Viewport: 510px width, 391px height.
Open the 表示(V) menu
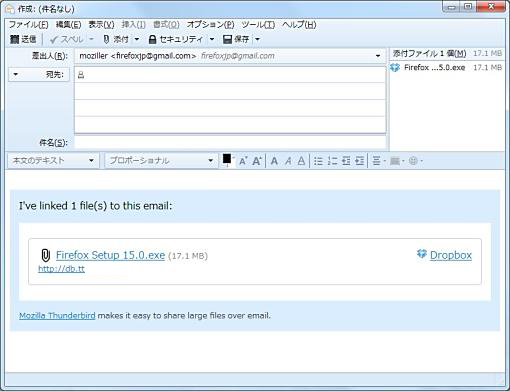click(x=101, y=24)
